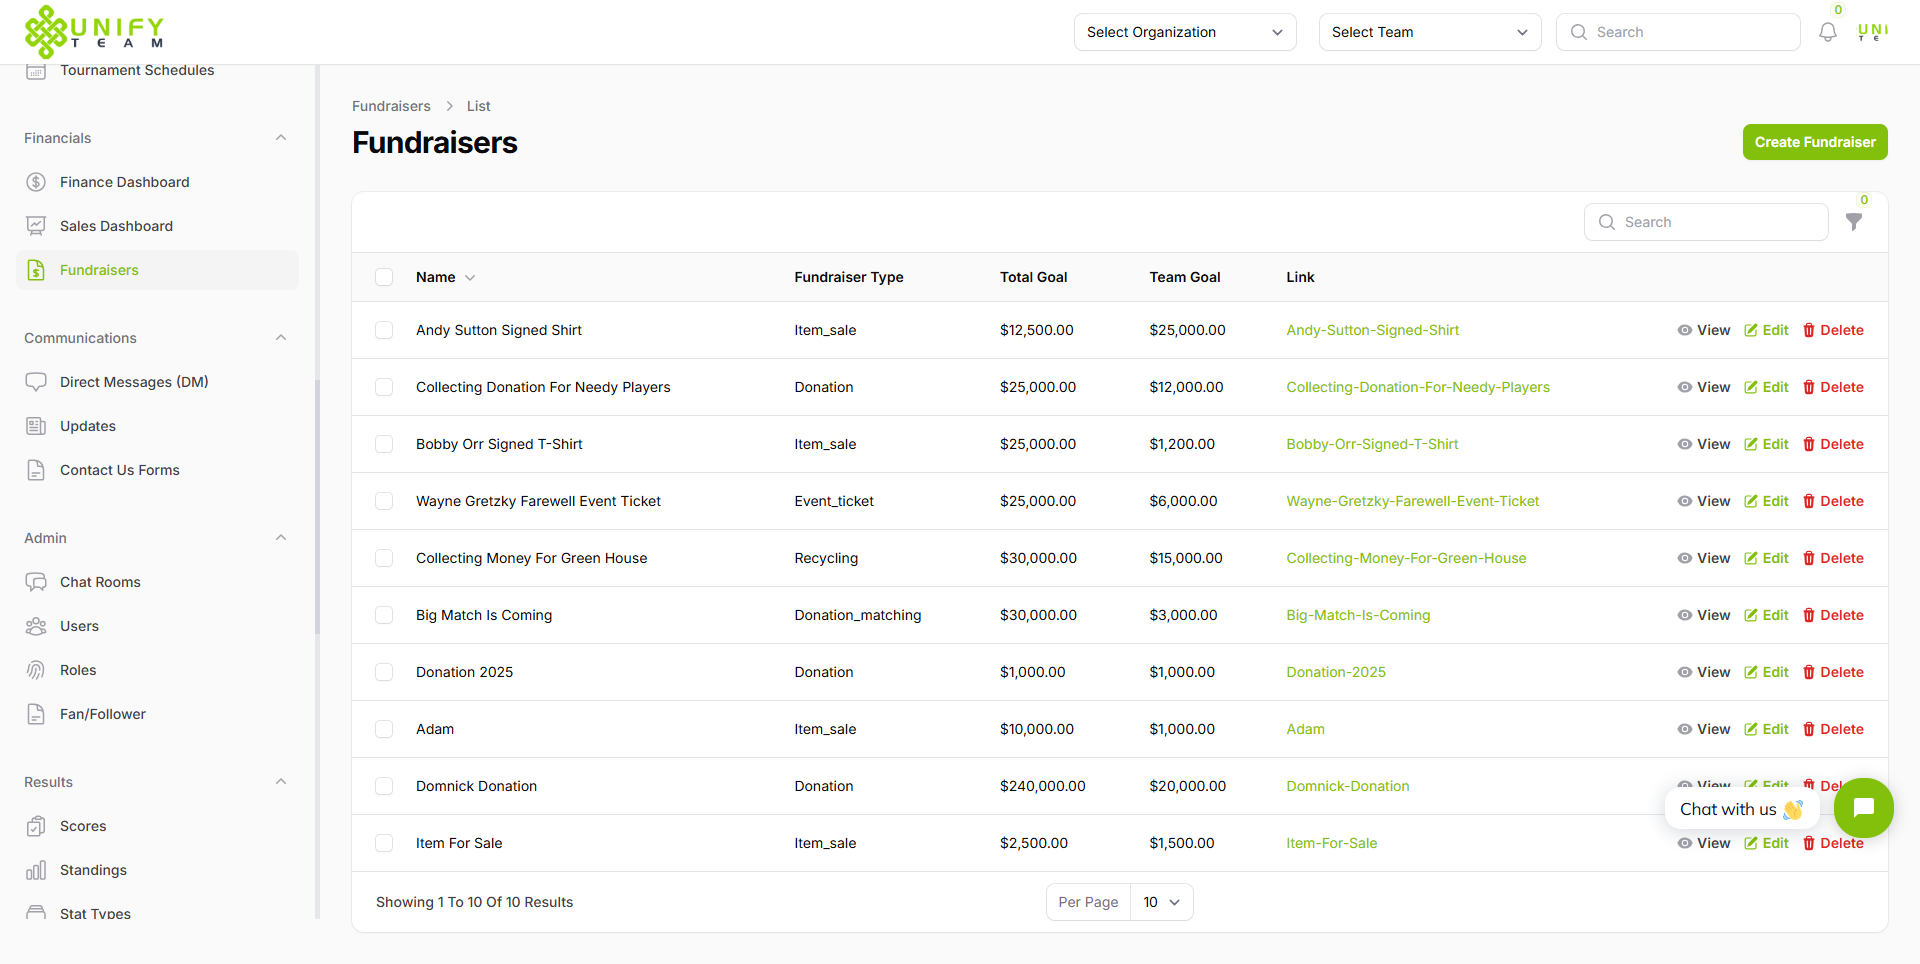Viewport: 1920px width, 964px height.
Task: Open the notification bell icon
Action: tap(1828, 31)
